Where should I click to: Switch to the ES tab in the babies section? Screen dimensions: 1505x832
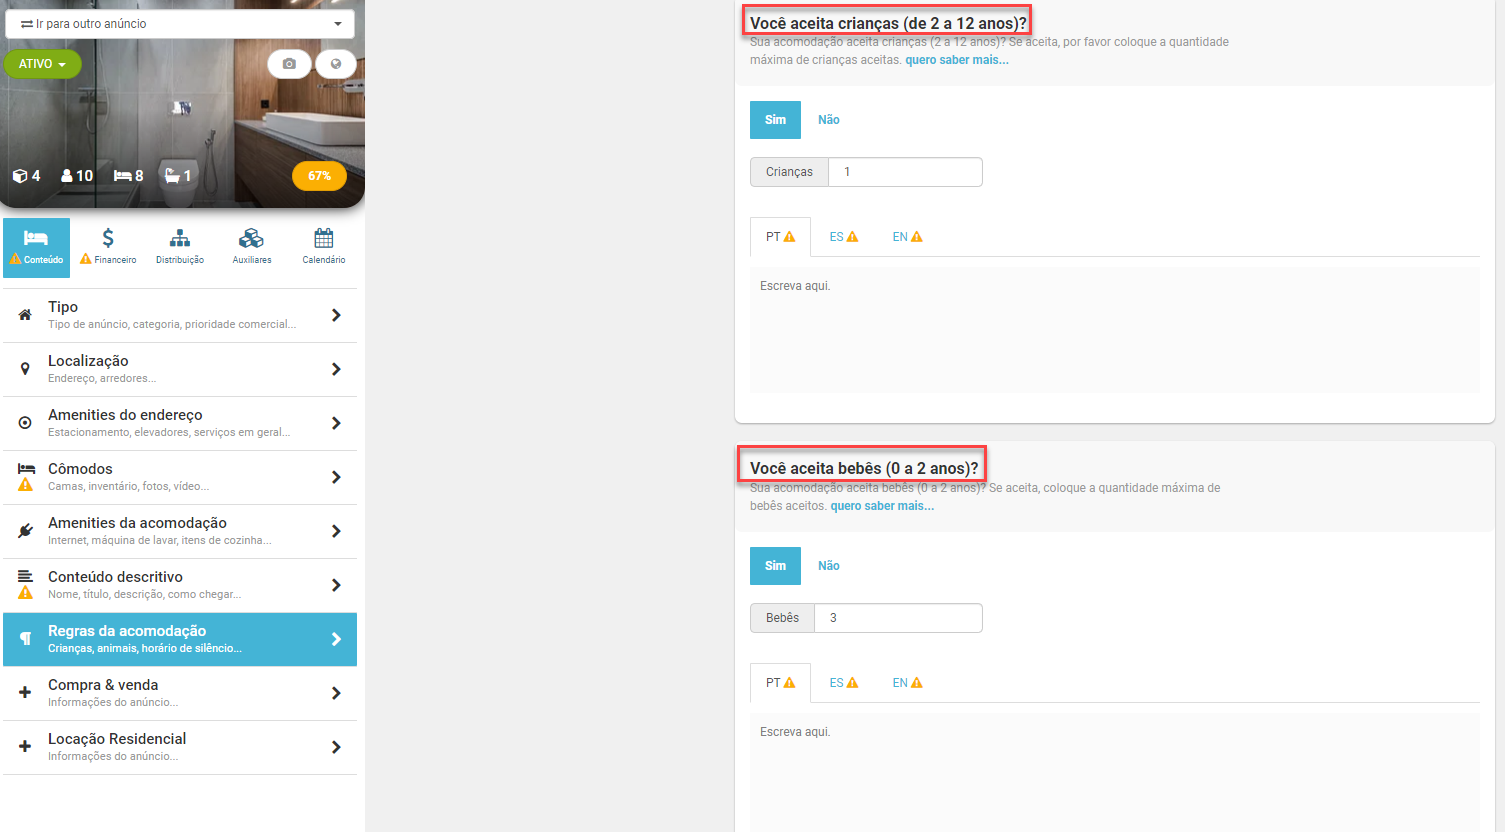pos(843,683)
